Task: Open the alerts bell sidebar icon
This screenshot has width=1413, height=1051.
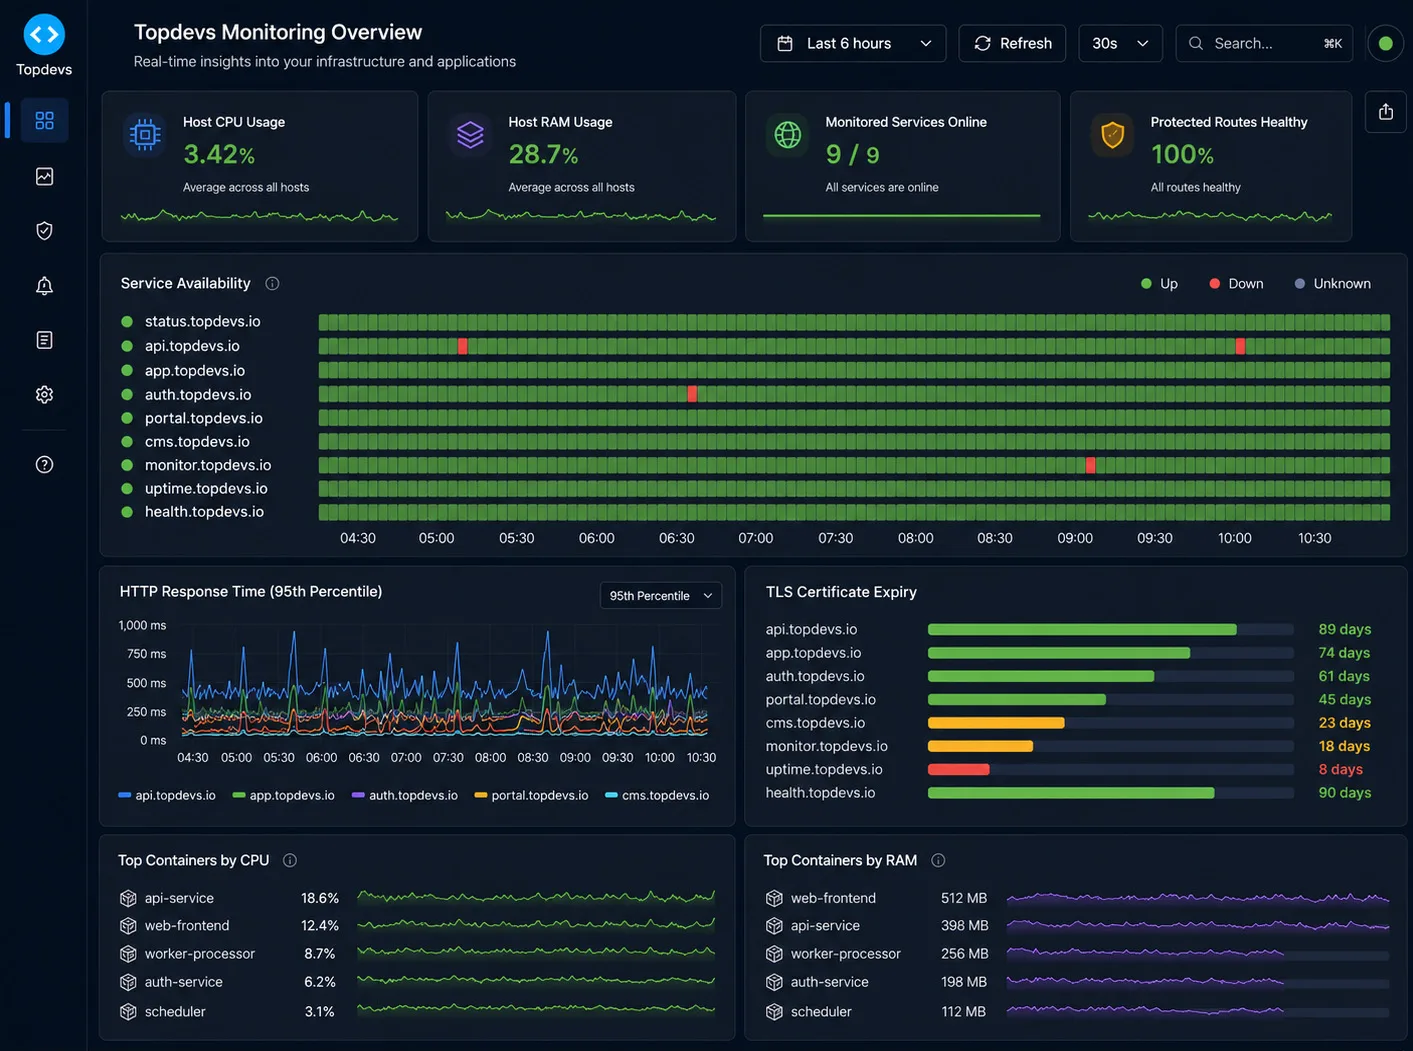Action: tap(44, 286)
